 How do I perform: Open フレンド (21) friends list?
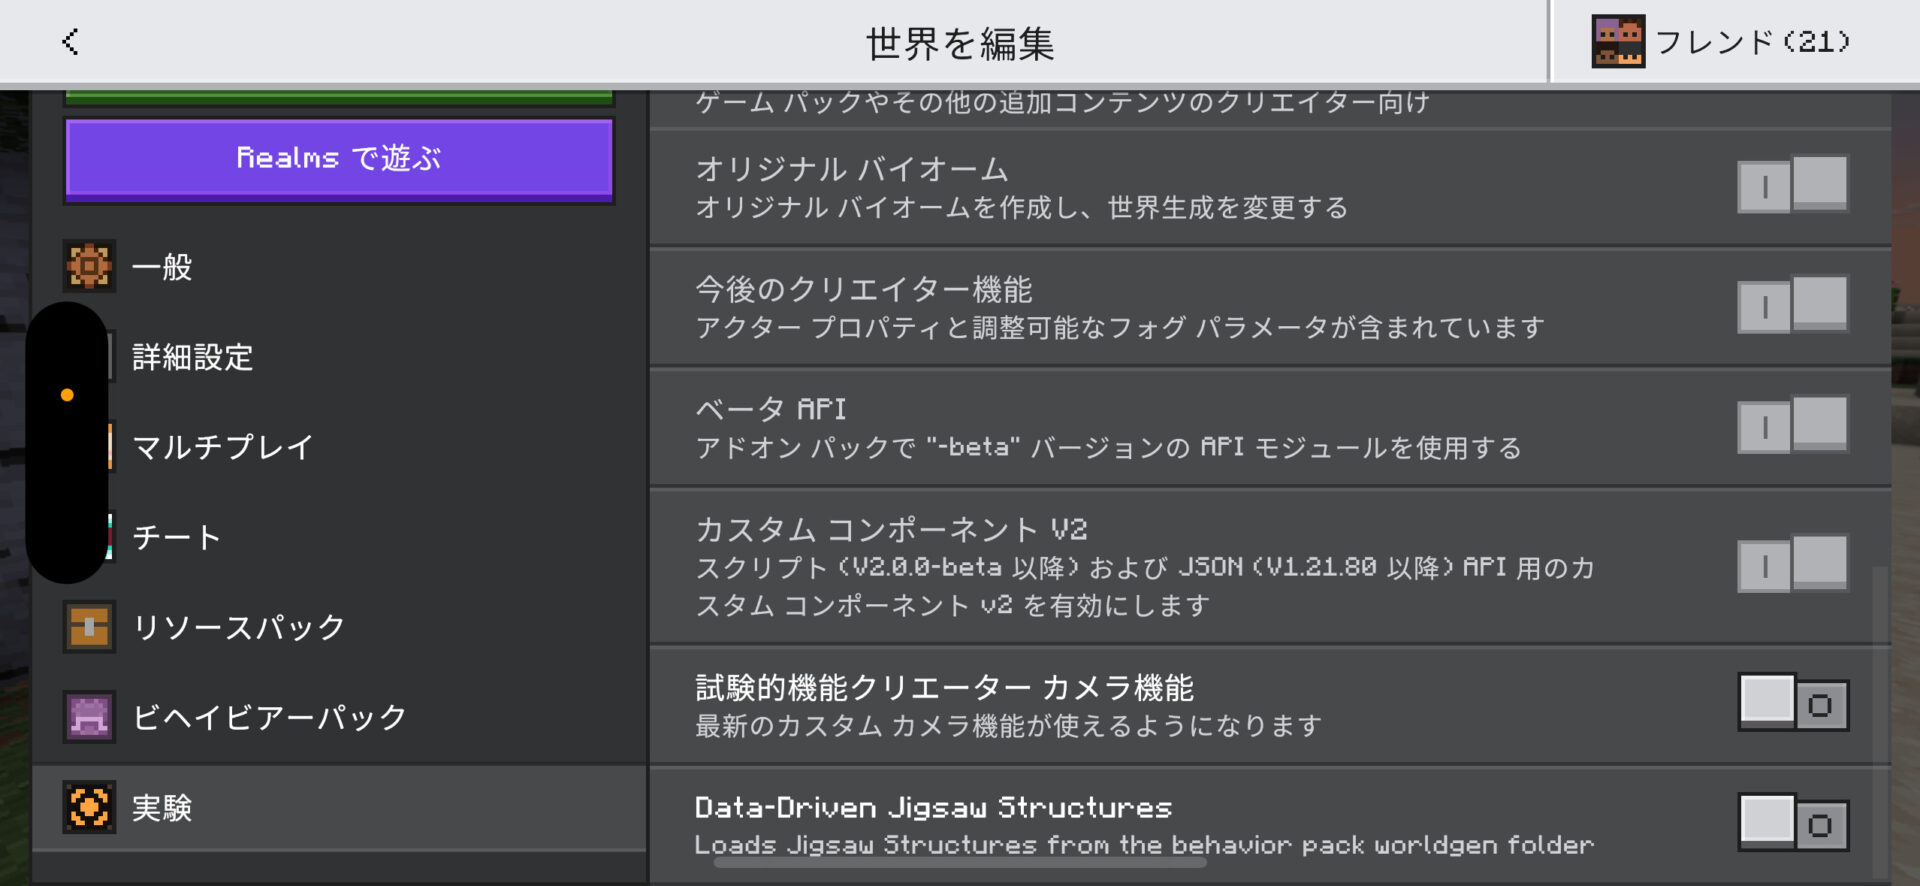tap(1752, 42)
